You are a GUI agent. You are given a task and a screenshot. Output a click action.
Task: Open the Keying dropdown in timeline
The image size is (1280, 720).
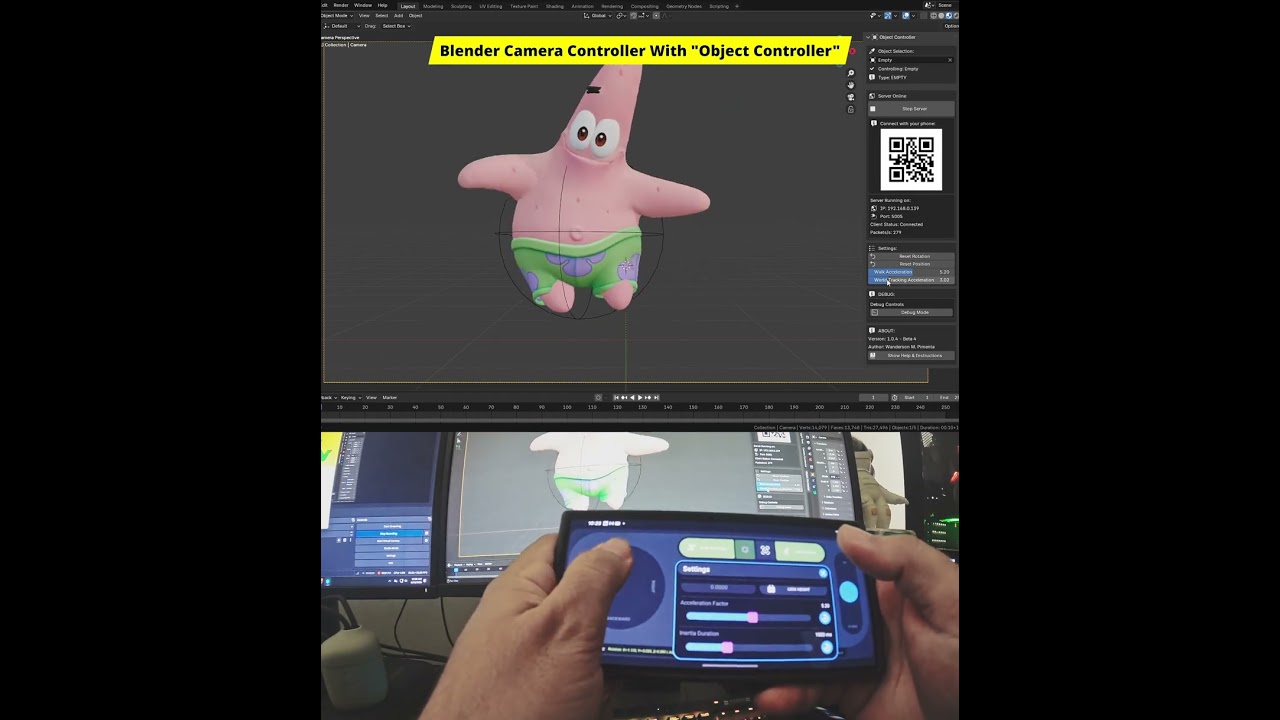(350, 397)
